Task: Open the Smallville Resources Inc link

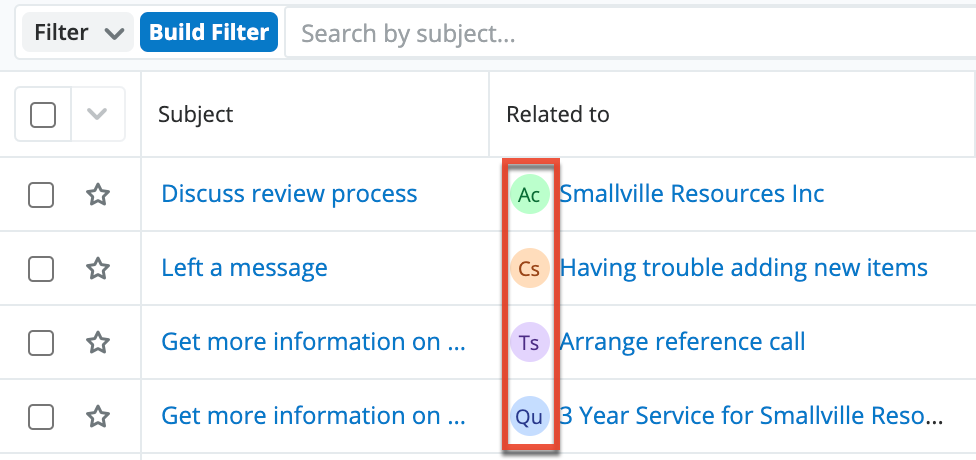Action: pos(692,194)
